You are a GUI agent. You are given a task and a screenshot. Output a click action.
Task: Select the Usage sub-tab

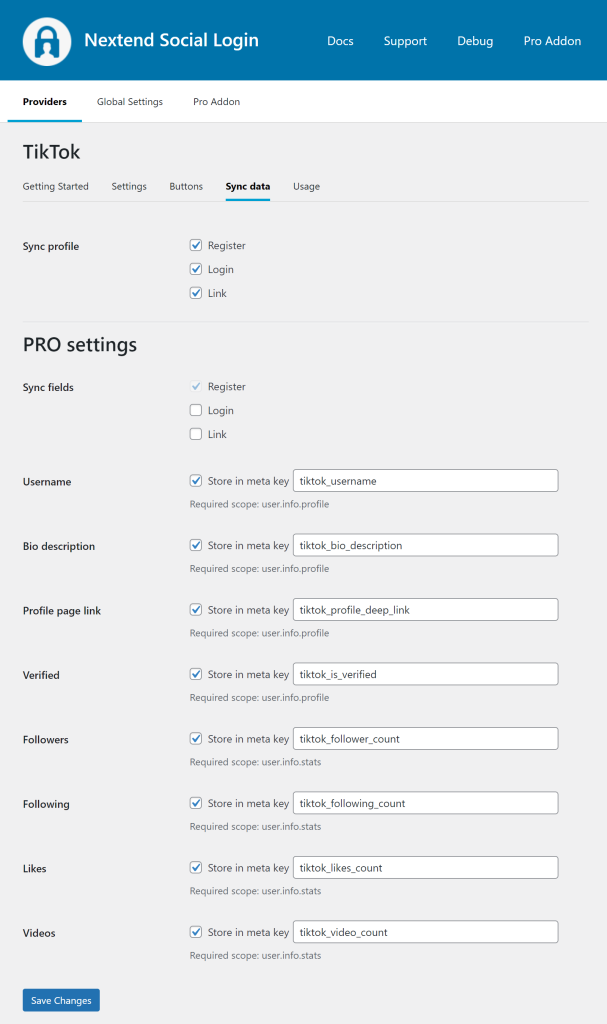[x=306, y=186]
